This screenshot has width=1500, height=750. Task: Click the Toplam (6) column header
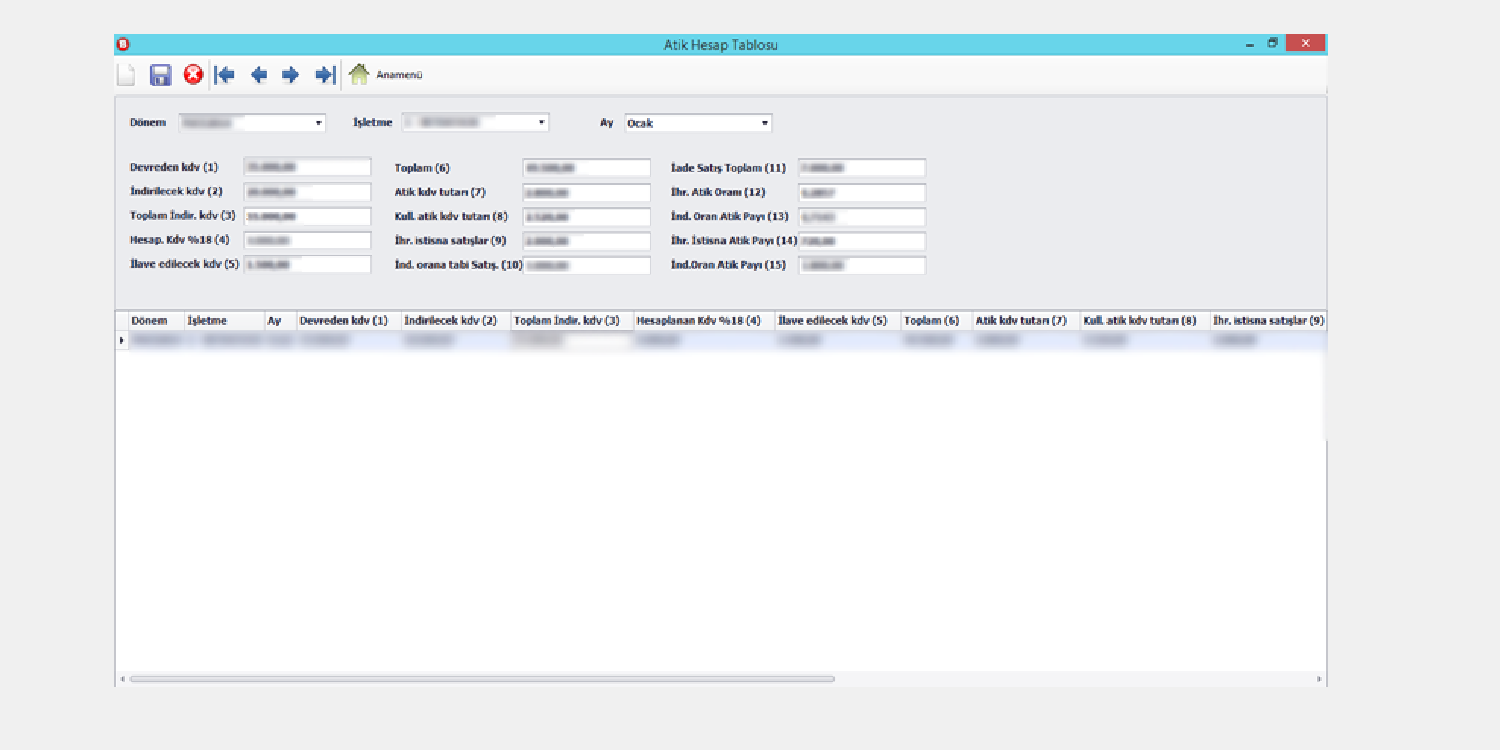[931, 321]
